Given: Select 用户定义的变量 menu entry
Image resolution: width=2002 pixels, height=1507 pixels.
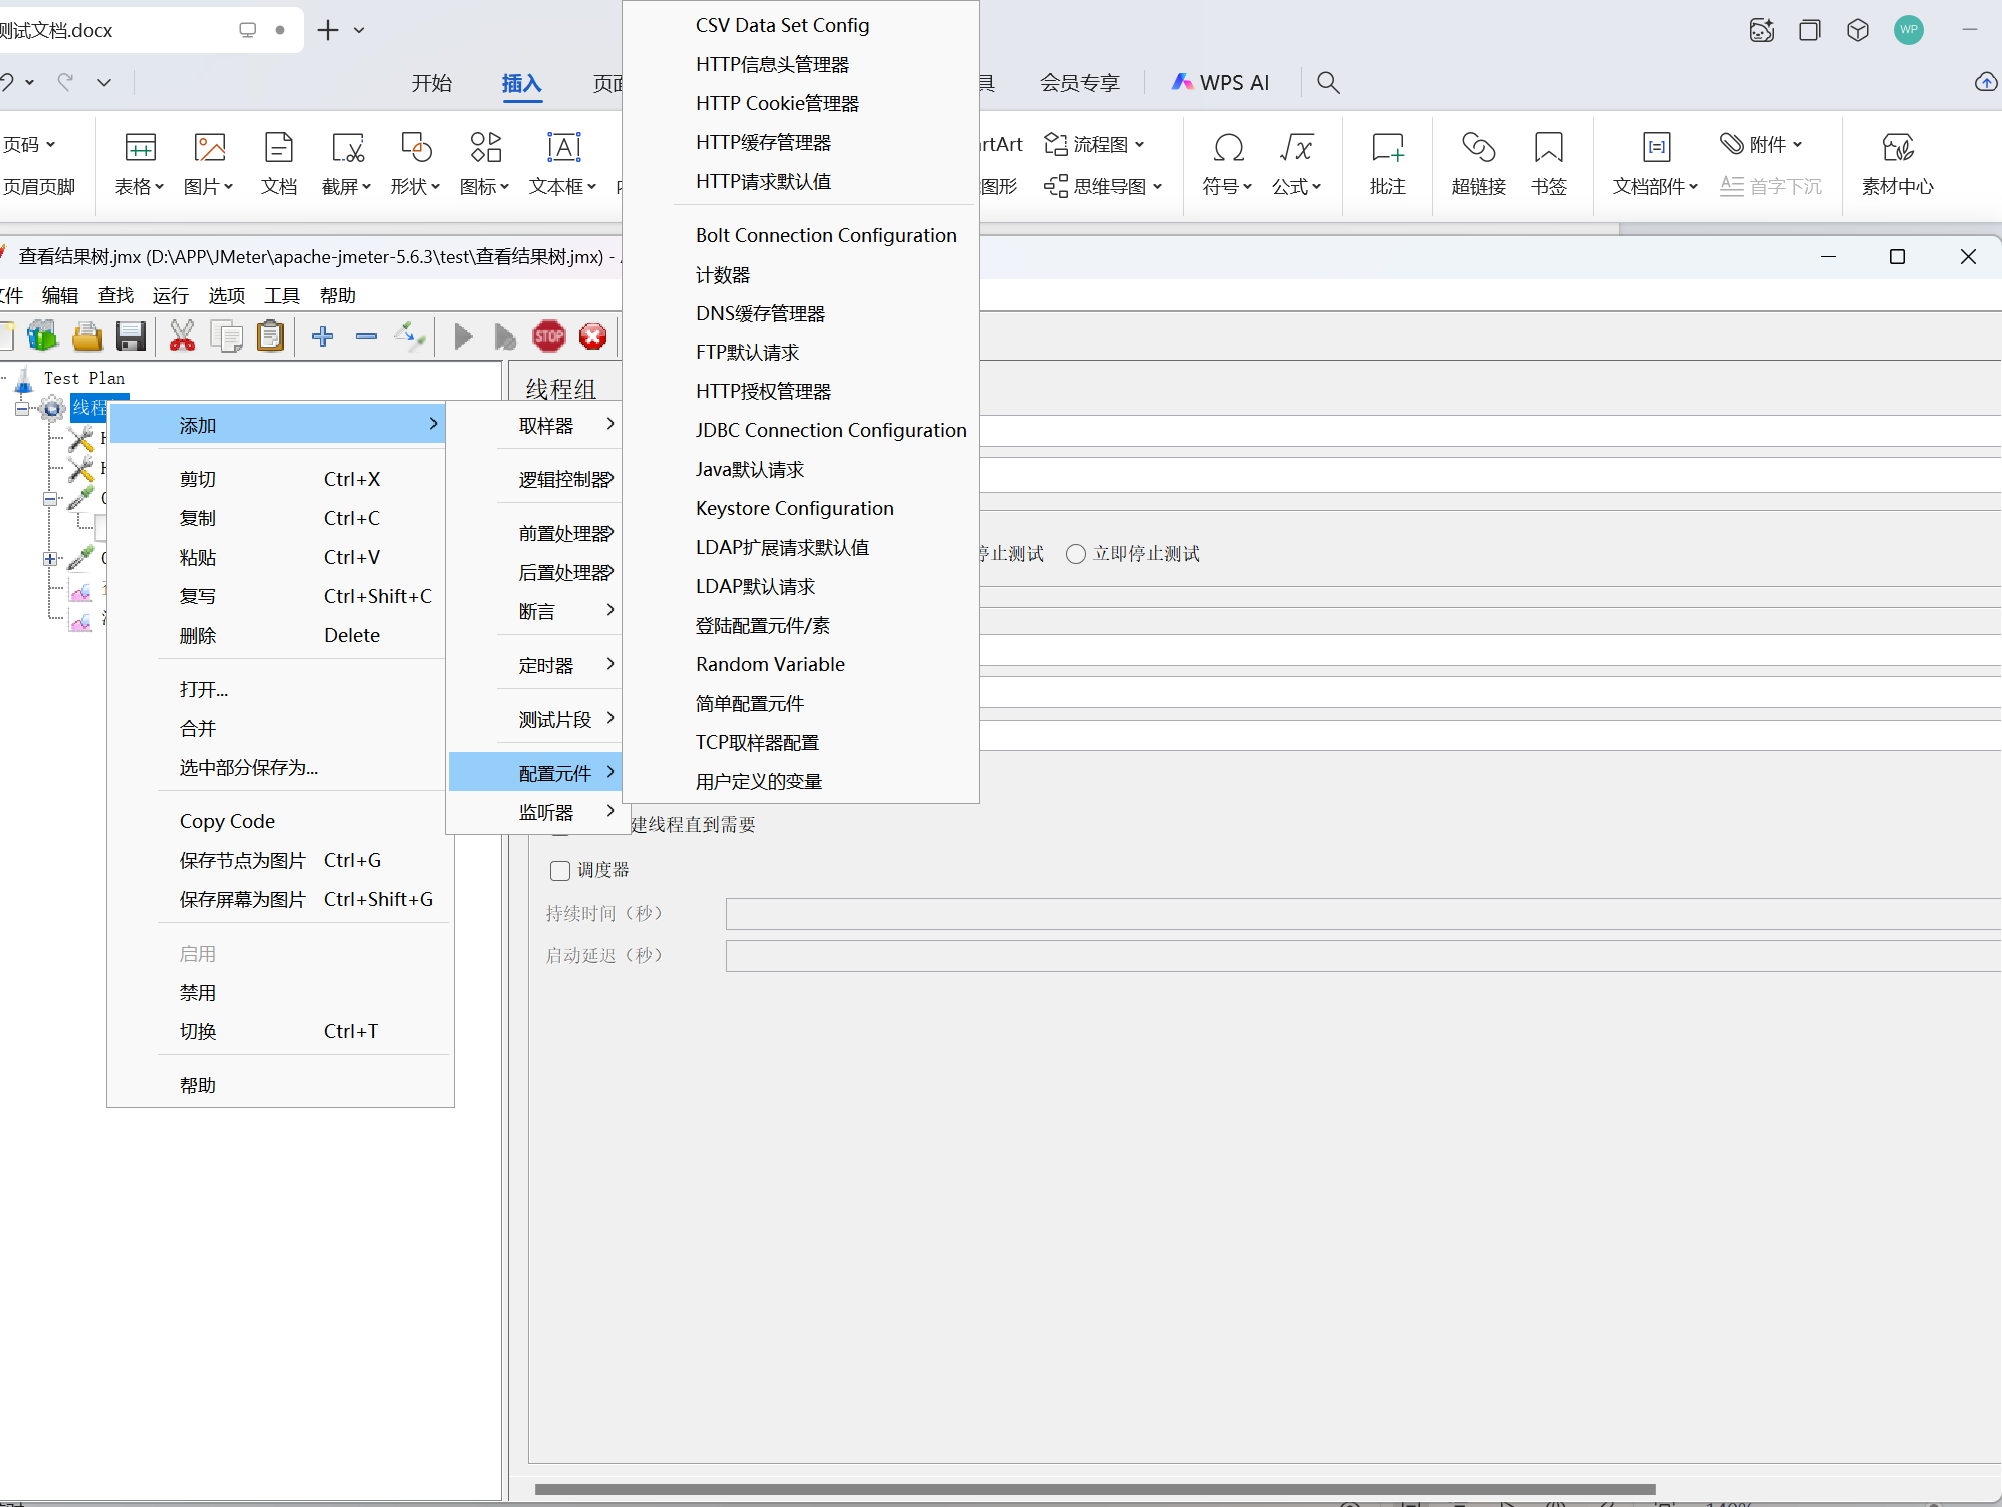Looking at the screenshot, I should [758, 782].
